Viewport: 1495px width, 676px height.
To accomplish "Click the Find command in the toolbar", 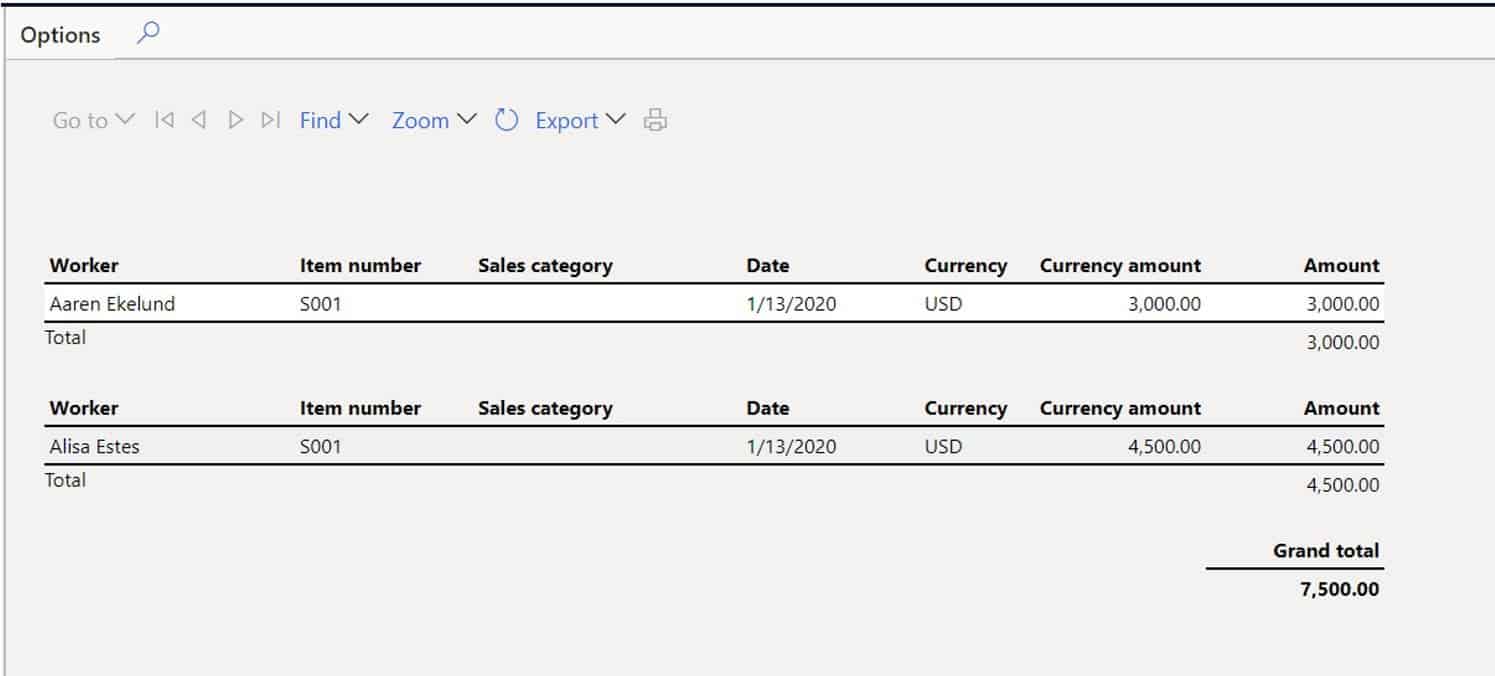I will click(319, 120).
